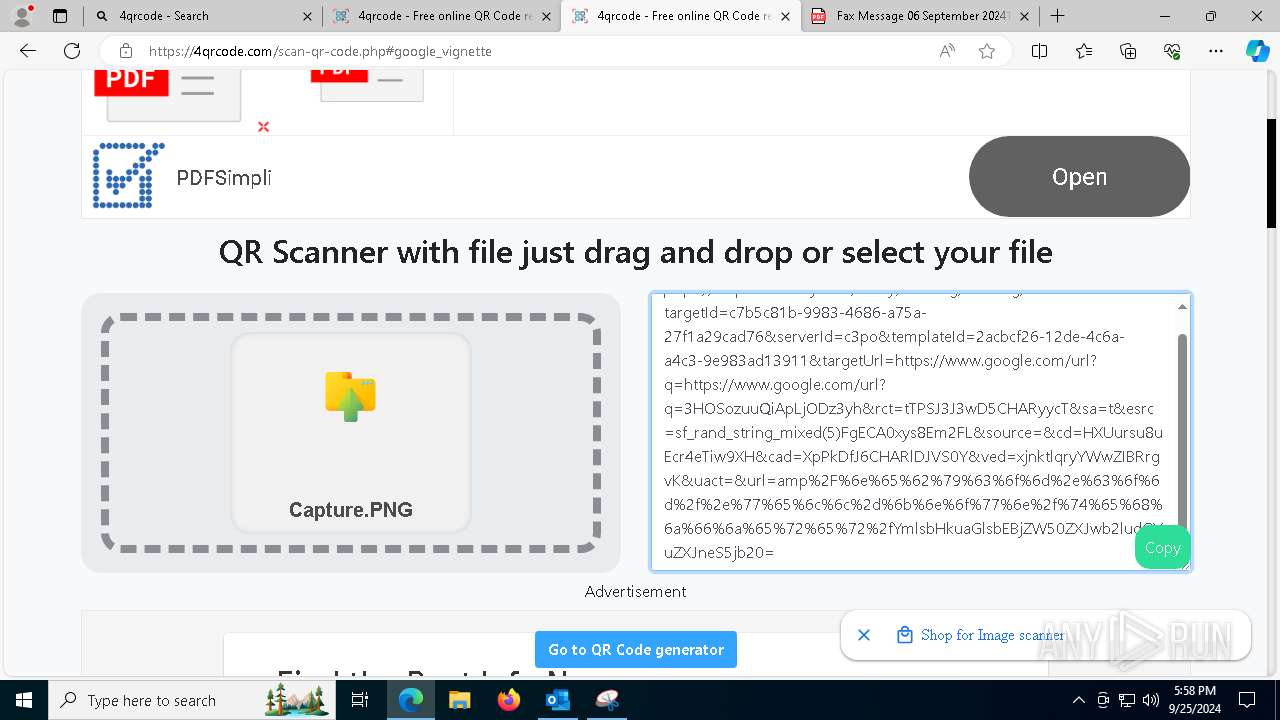Open Microsoft Edge from the taskbar
The width and height of the screenshot is (1280, 720).
411,700
